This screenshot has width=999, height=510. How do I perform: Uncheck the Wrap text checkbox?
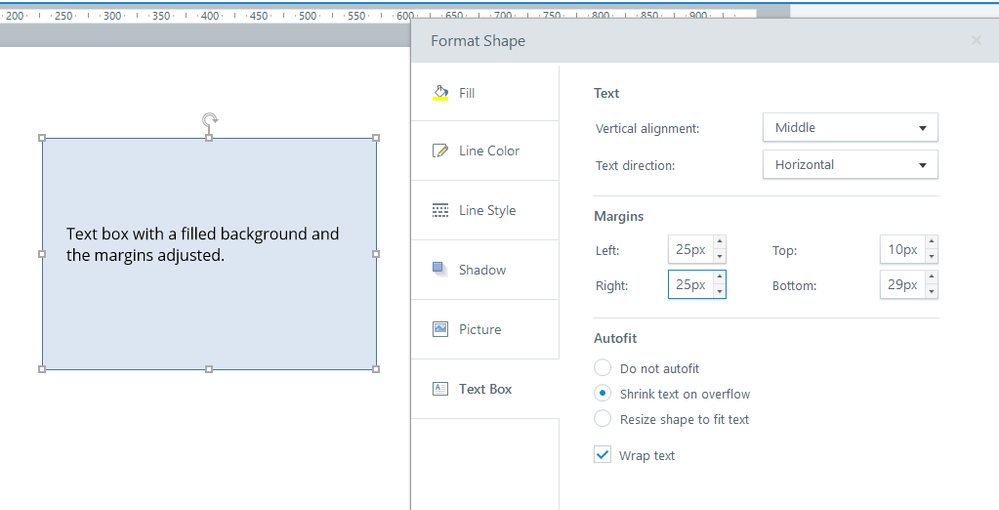coord(602,455)
